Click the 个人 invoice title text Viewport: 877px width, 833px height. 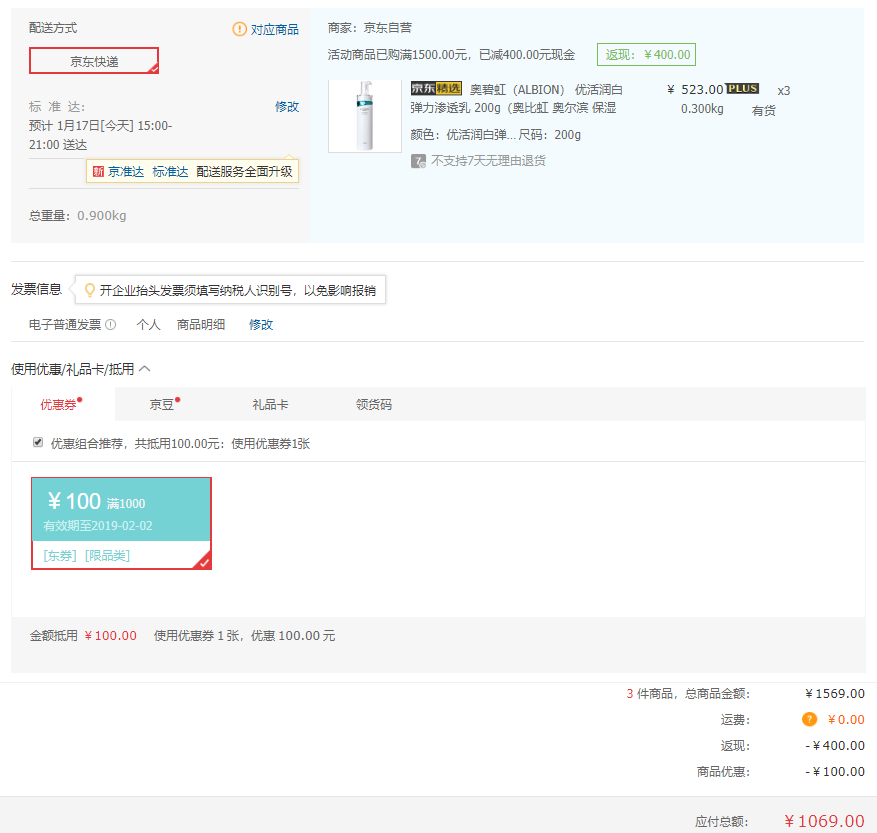point(148,325)
